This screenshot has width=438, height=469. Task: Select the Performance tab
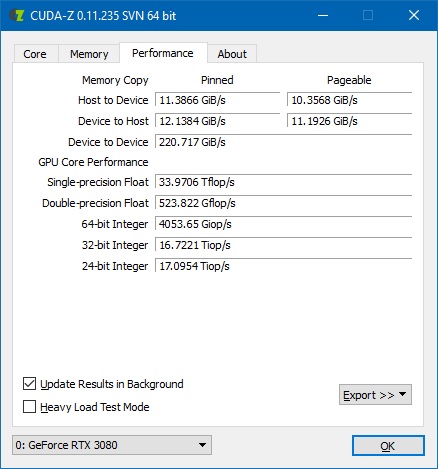pos(163,53)
